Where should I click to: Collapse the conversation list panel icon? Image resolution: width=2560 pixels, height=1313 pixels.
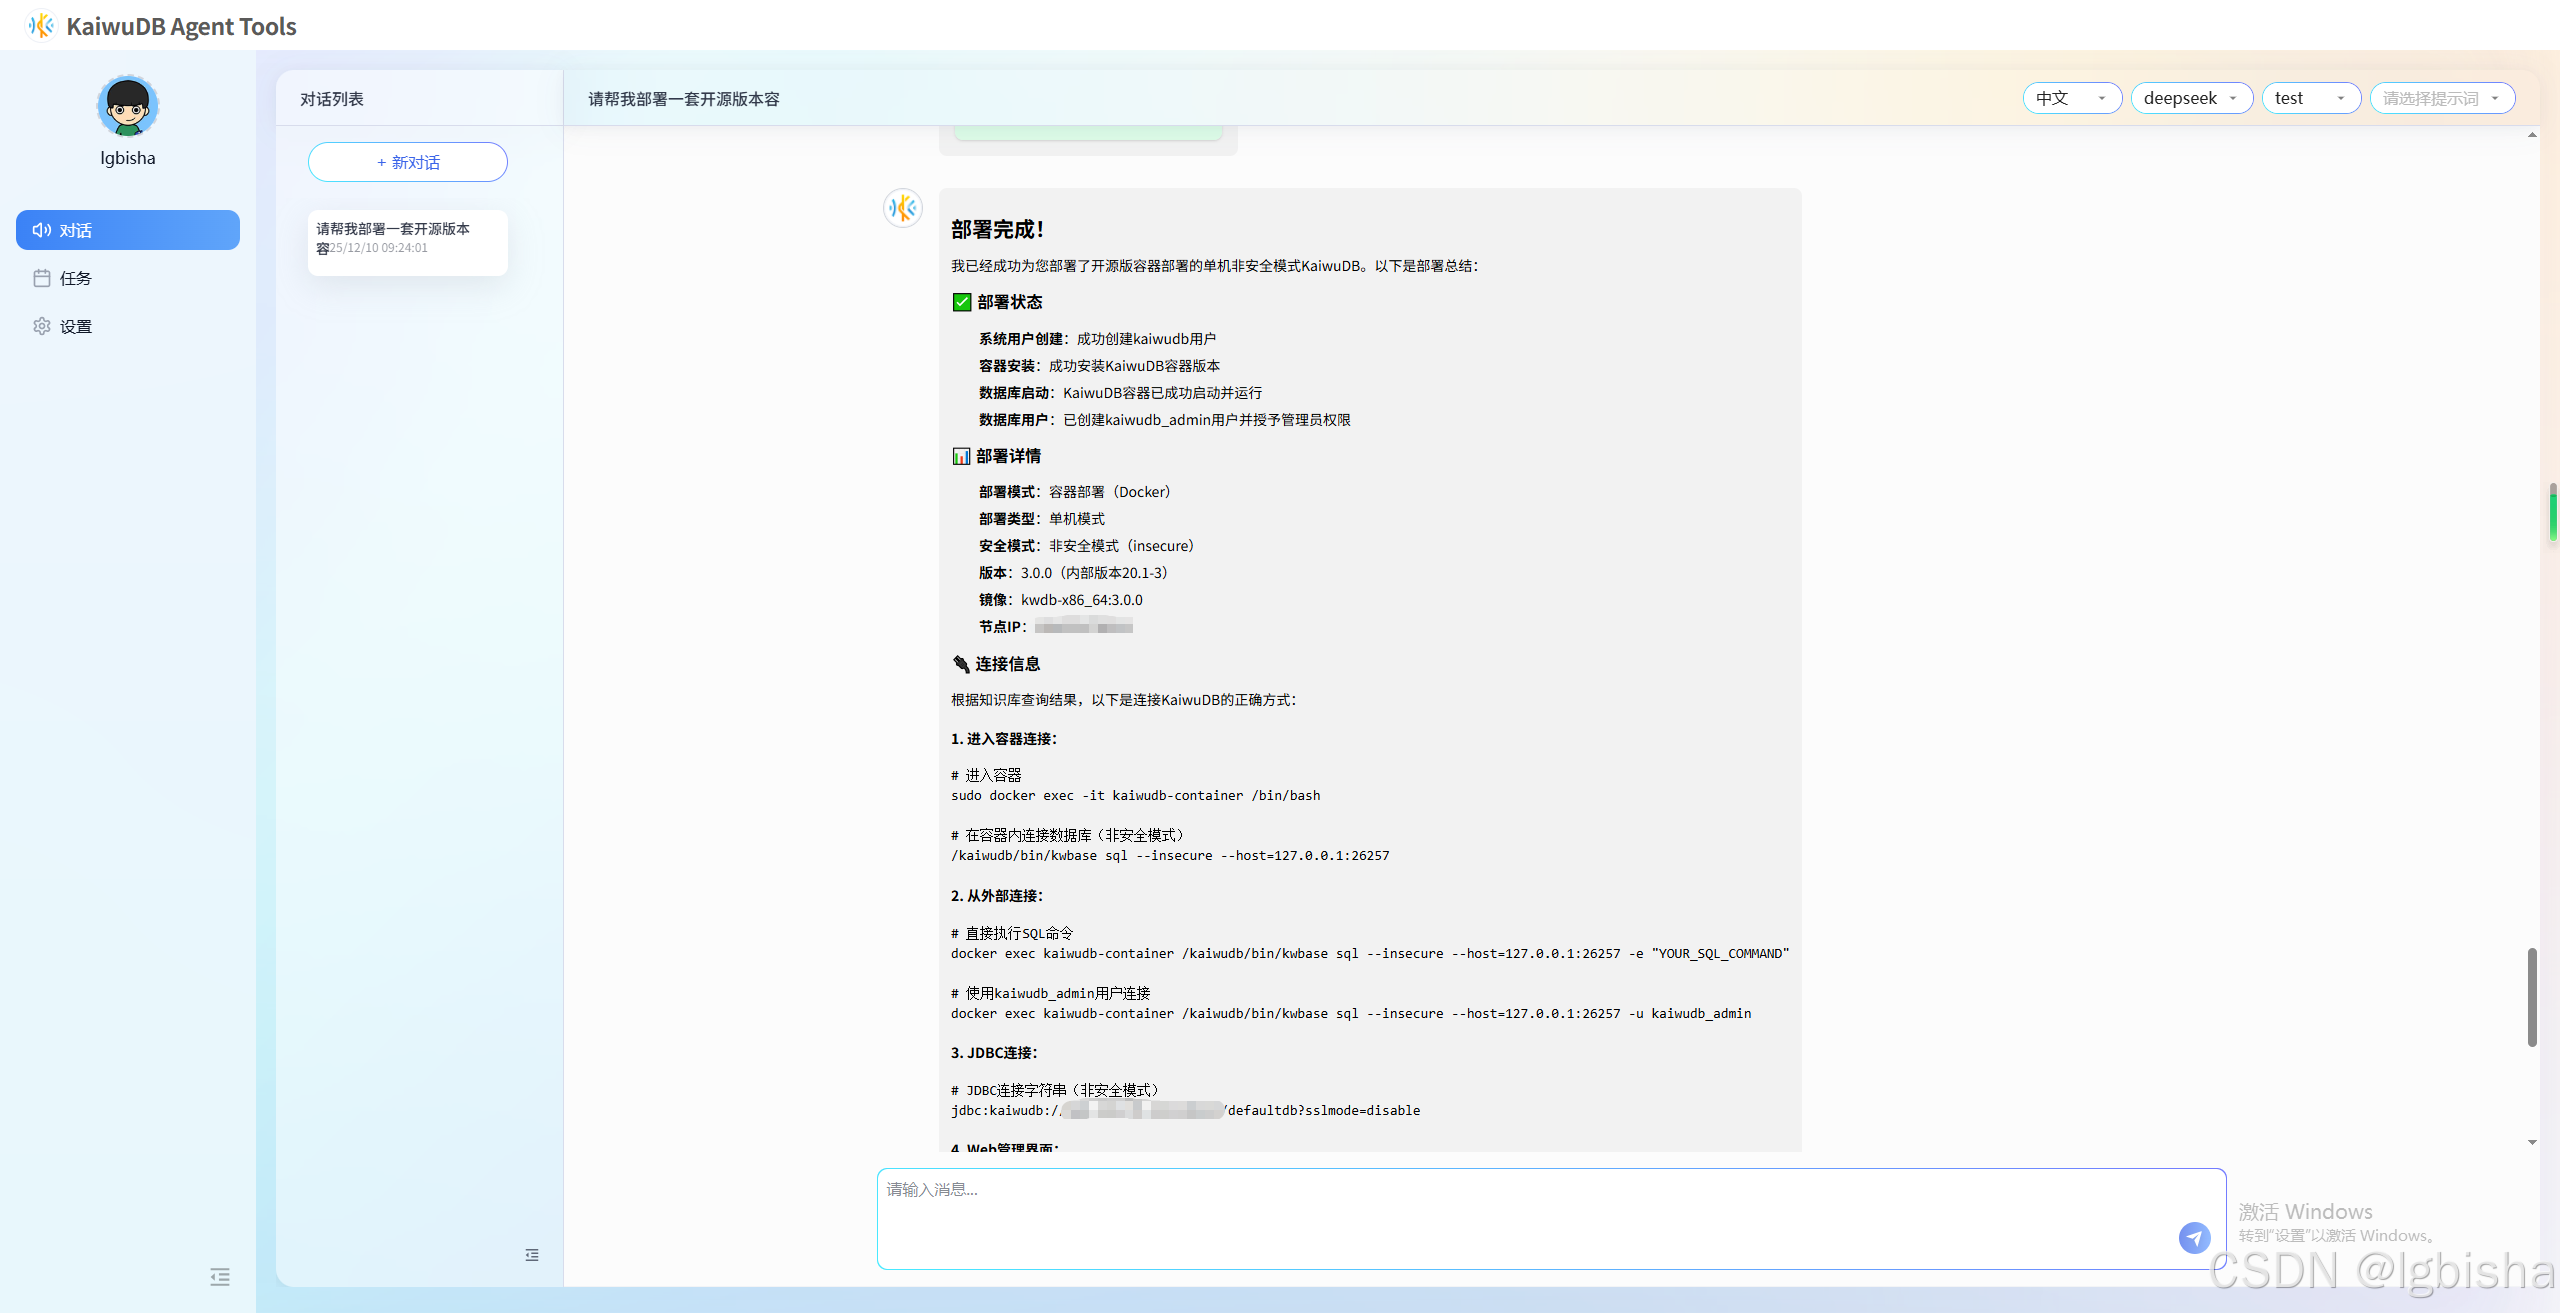click(532, 1254)
